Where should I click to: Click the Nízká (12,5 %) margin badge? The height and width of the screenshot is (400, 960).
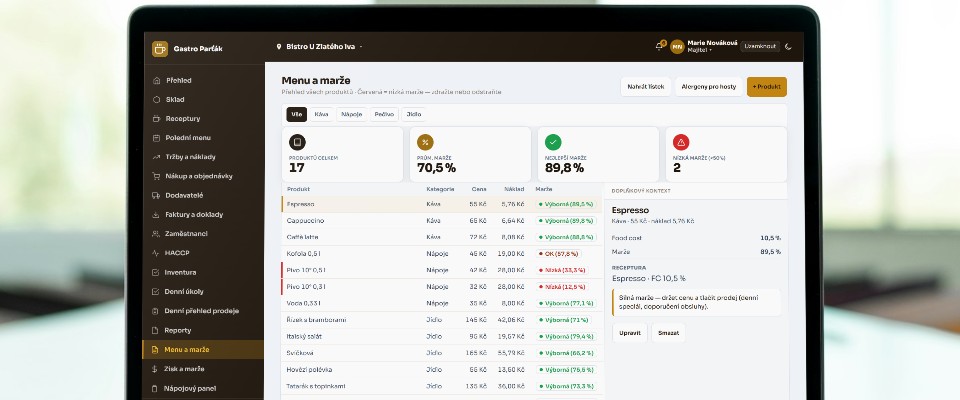coord(561,287)
